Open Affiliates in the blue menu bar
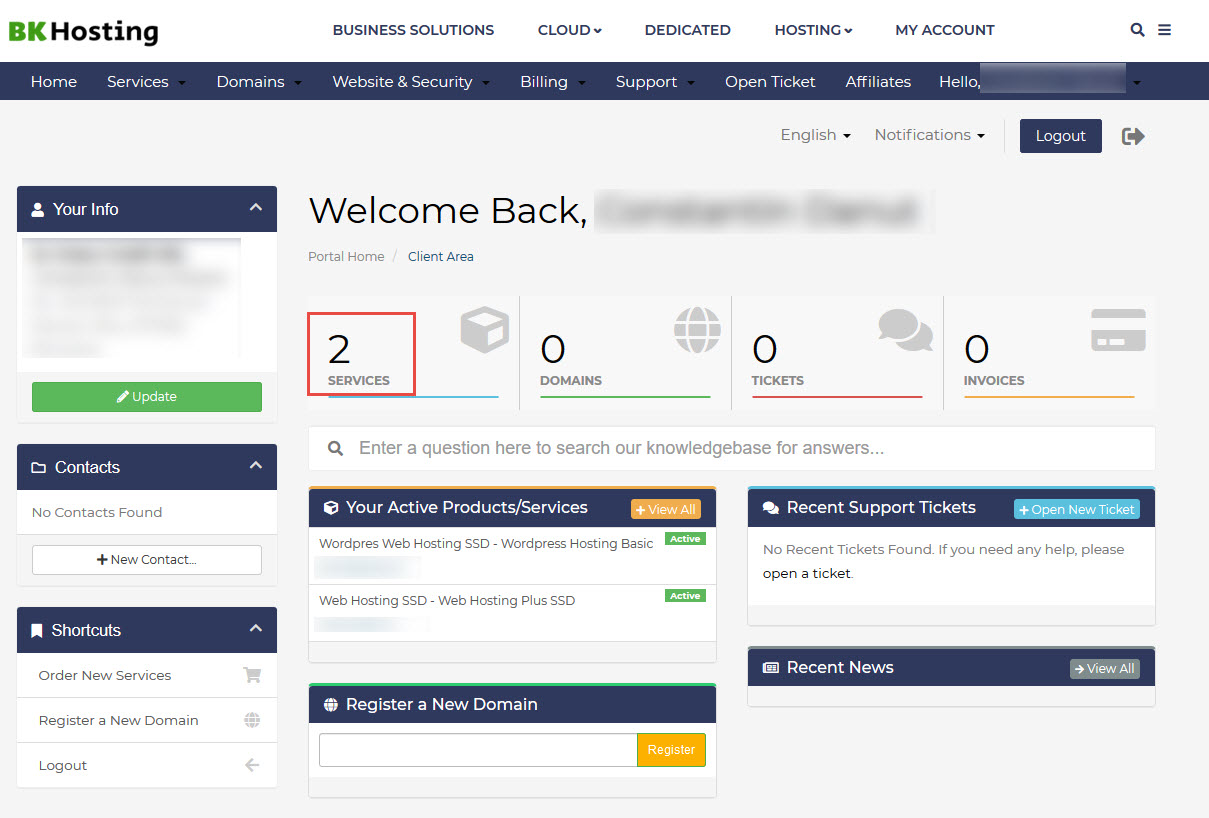Screen dimensions: 1209x818 pos(878,82)
